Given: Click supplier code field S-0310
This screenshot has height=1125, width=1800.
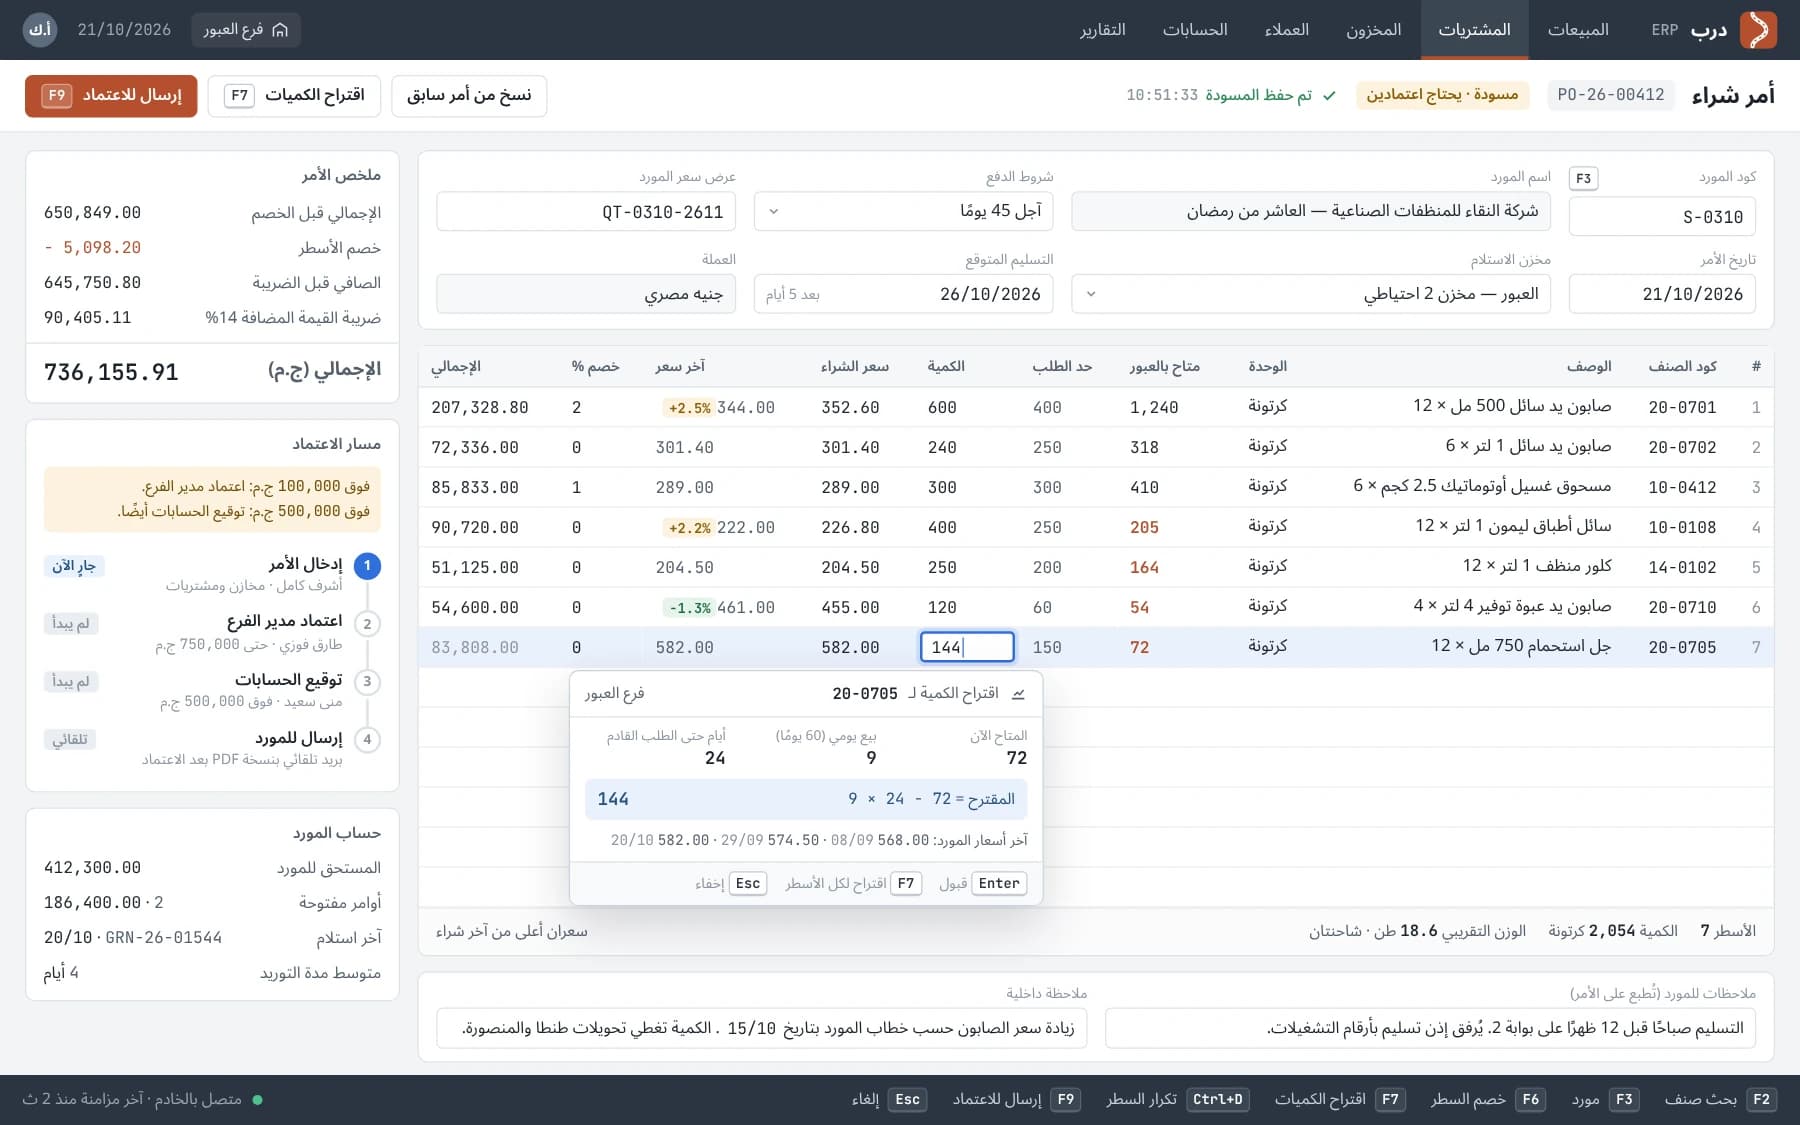Looking at the screenshot, I should tap(1662, 216).
